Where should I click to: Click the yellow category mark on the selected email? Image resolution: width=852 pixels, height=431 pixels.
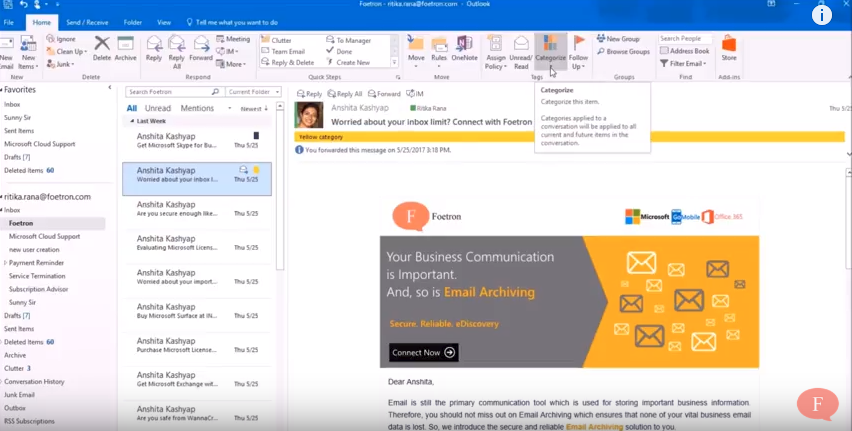click(256, 170)
